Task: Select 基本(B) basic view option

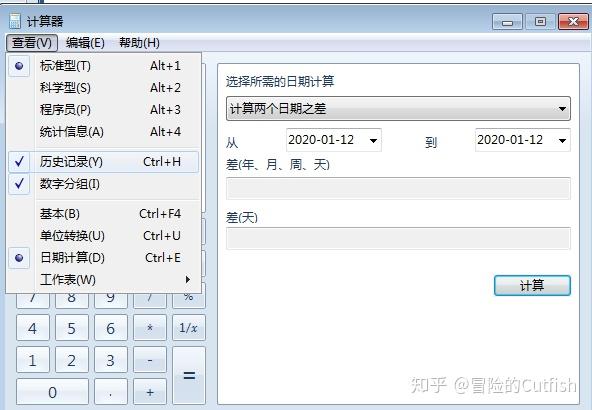Action: pos(103,214)
